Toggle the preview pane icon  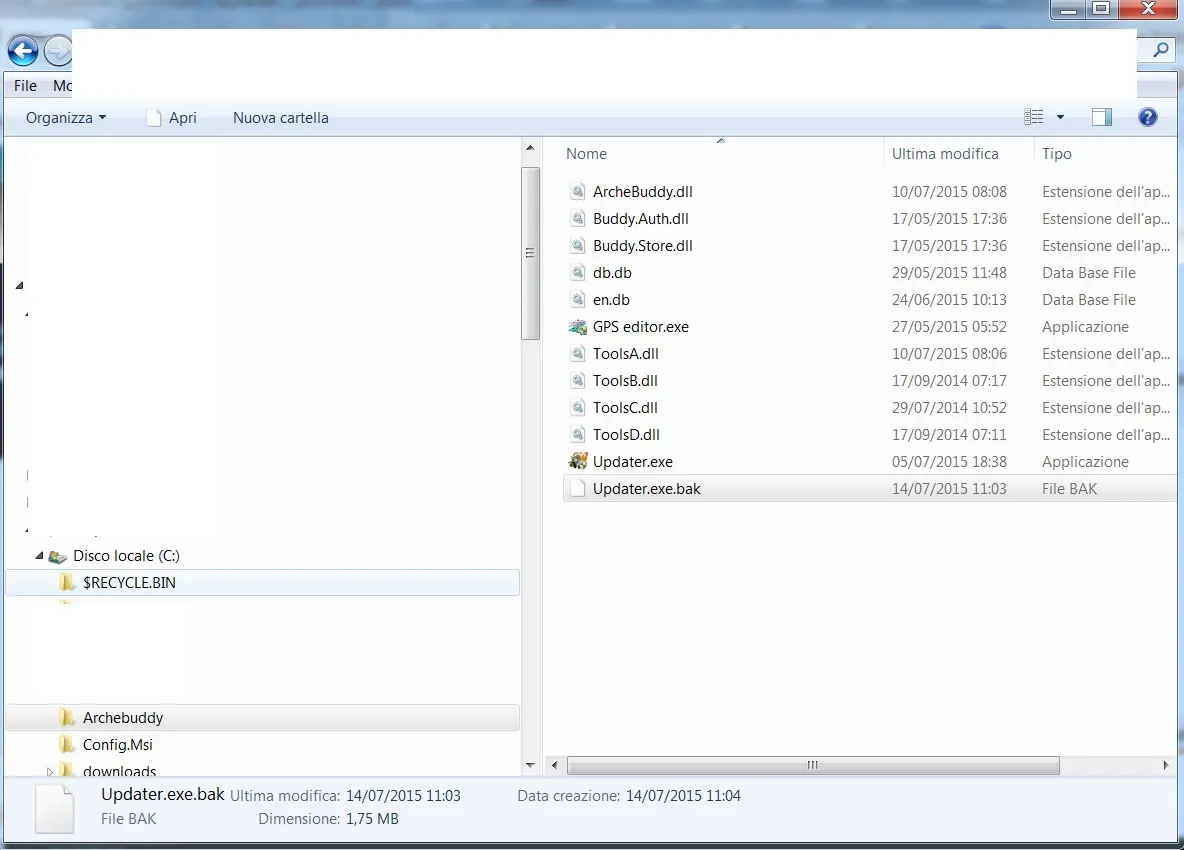[1101, 117]
